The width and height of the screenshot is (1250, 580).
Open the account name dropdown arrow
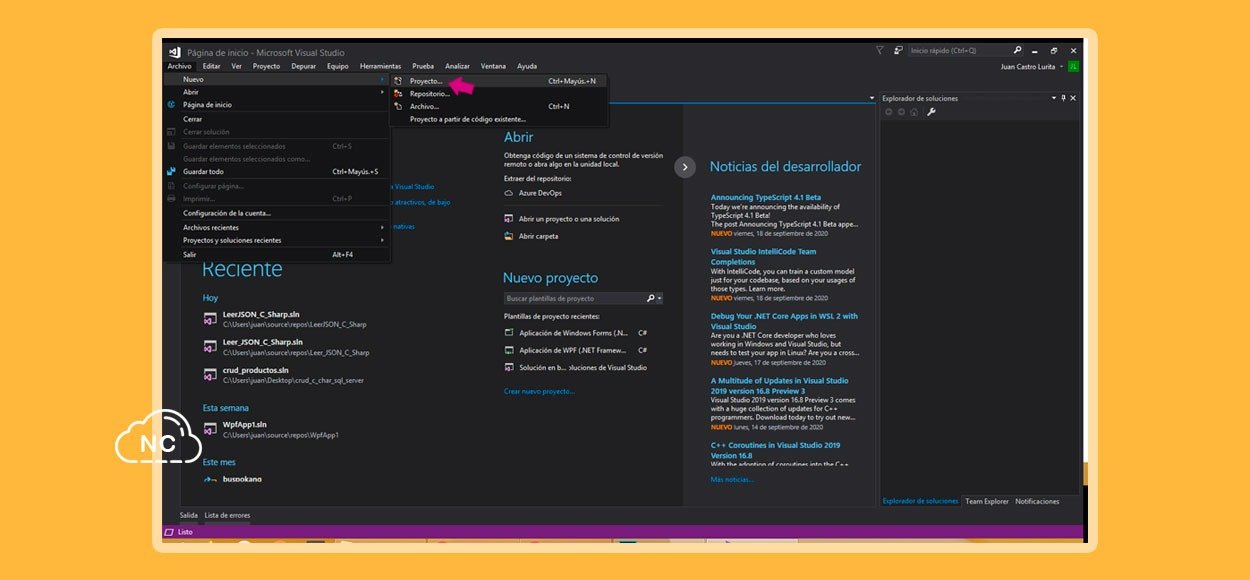click(1061, 66)
